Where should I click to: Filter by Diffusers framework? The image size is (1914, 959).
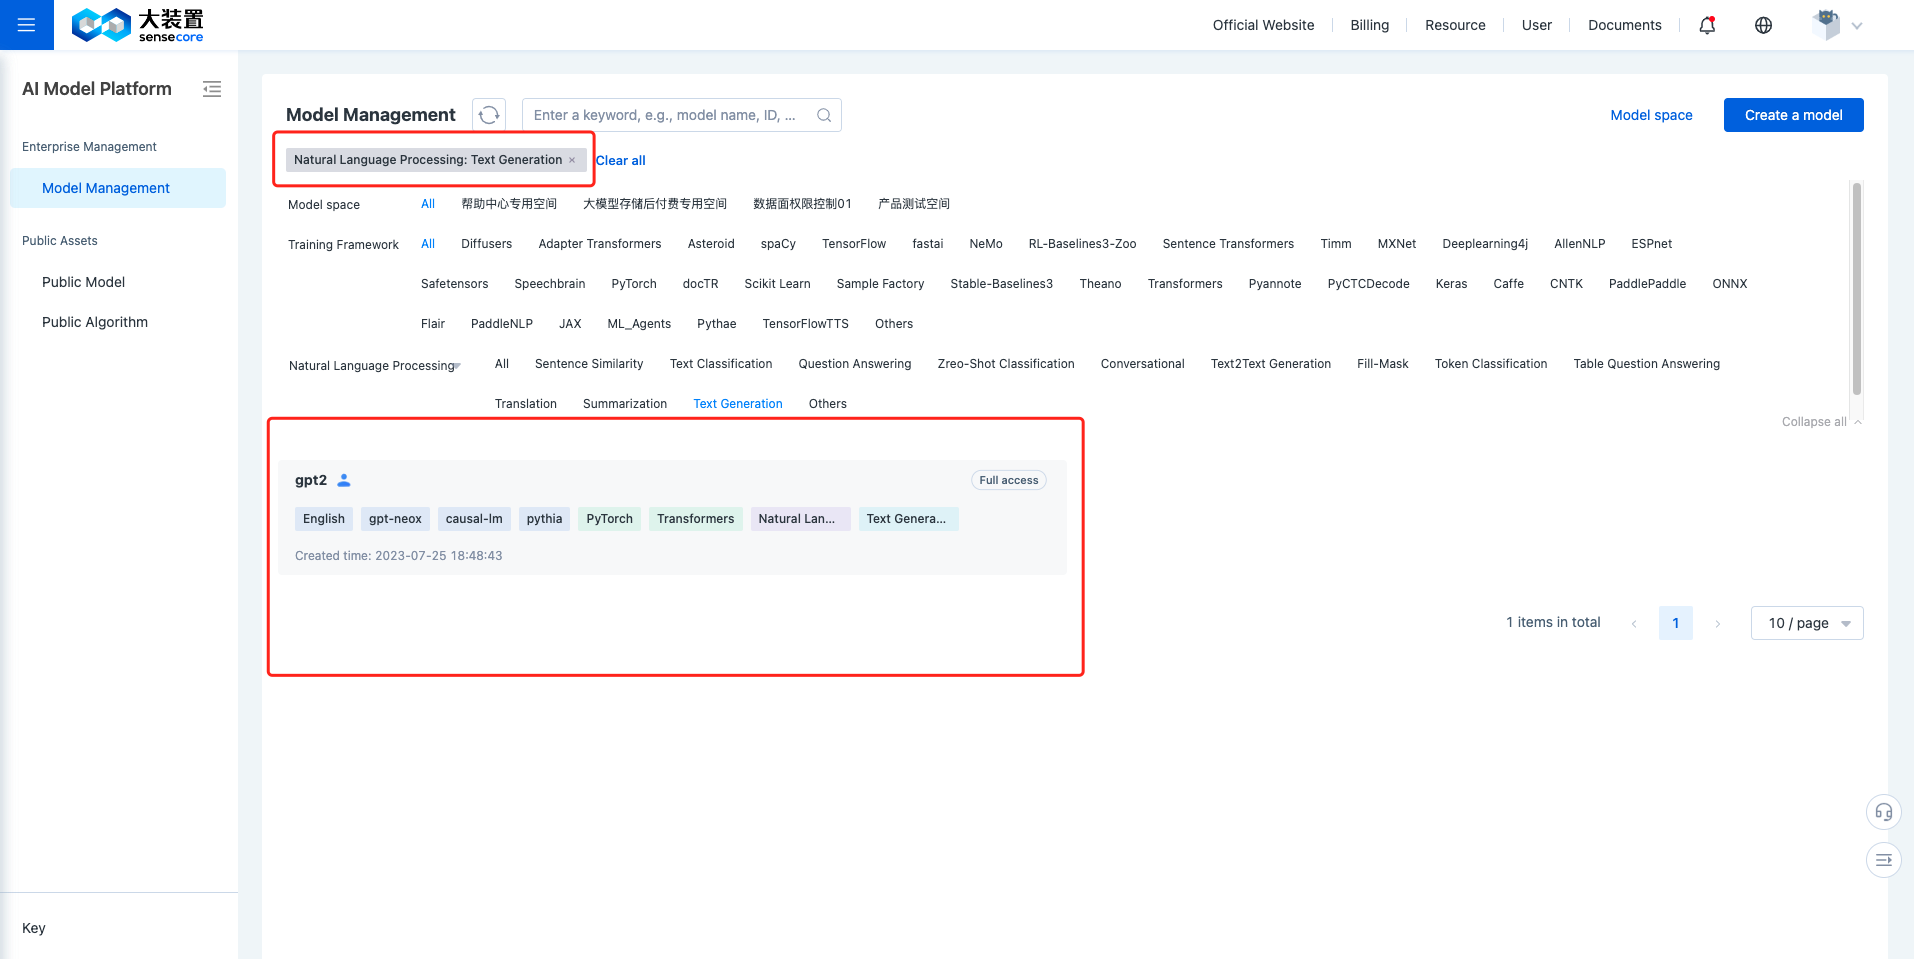point(486,244)
